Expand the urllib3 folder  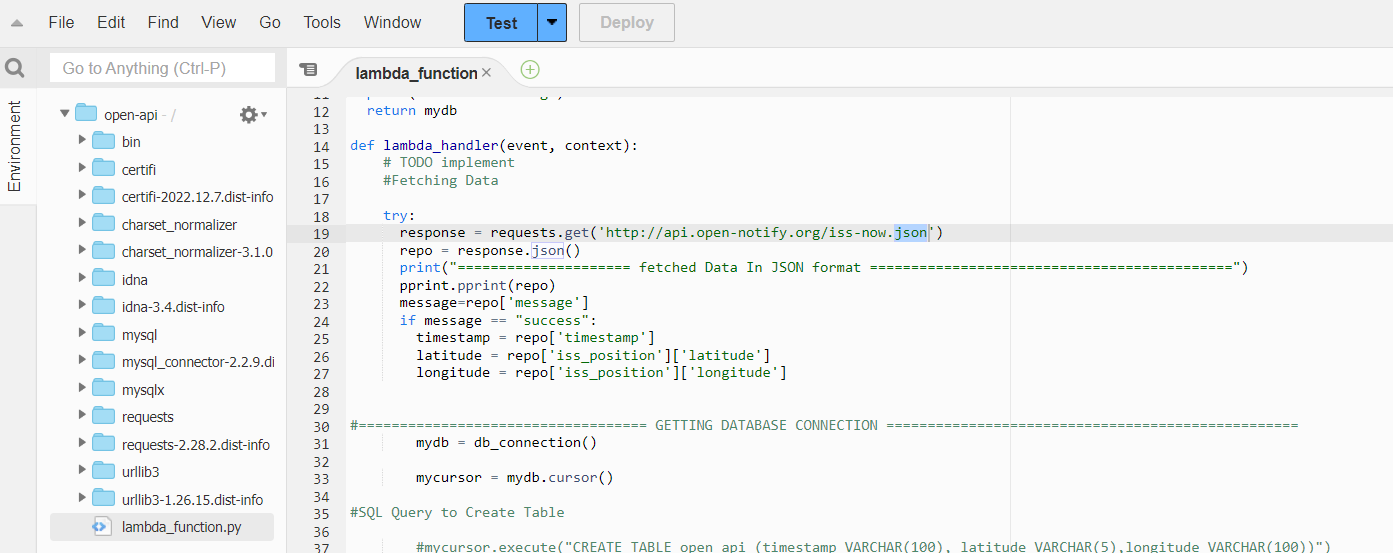pos(82,471)
